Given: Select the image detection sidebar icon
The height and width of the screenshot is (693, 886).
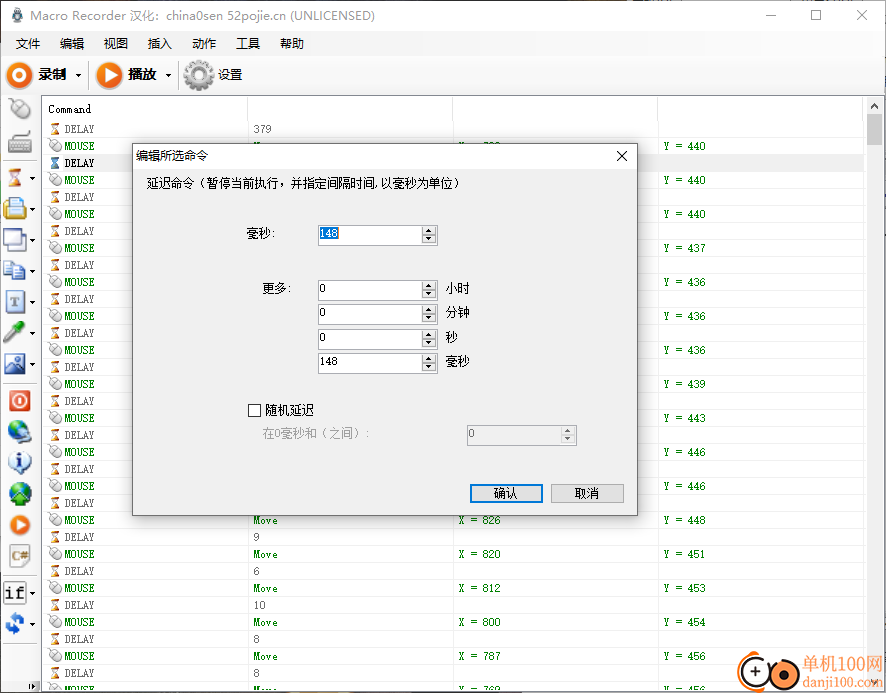Looking at the screenshot, I should tap(15, 363).
